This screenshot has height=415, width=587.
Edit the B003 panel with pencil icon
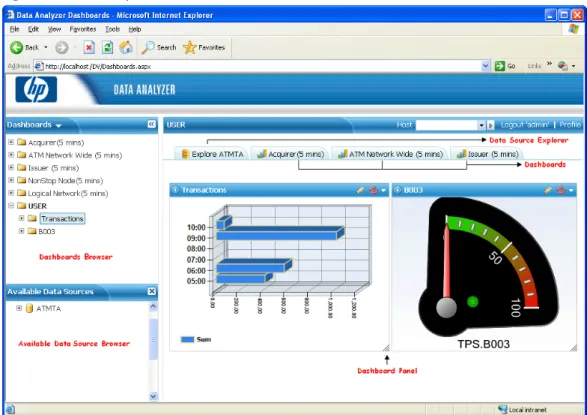coord(548,190)
